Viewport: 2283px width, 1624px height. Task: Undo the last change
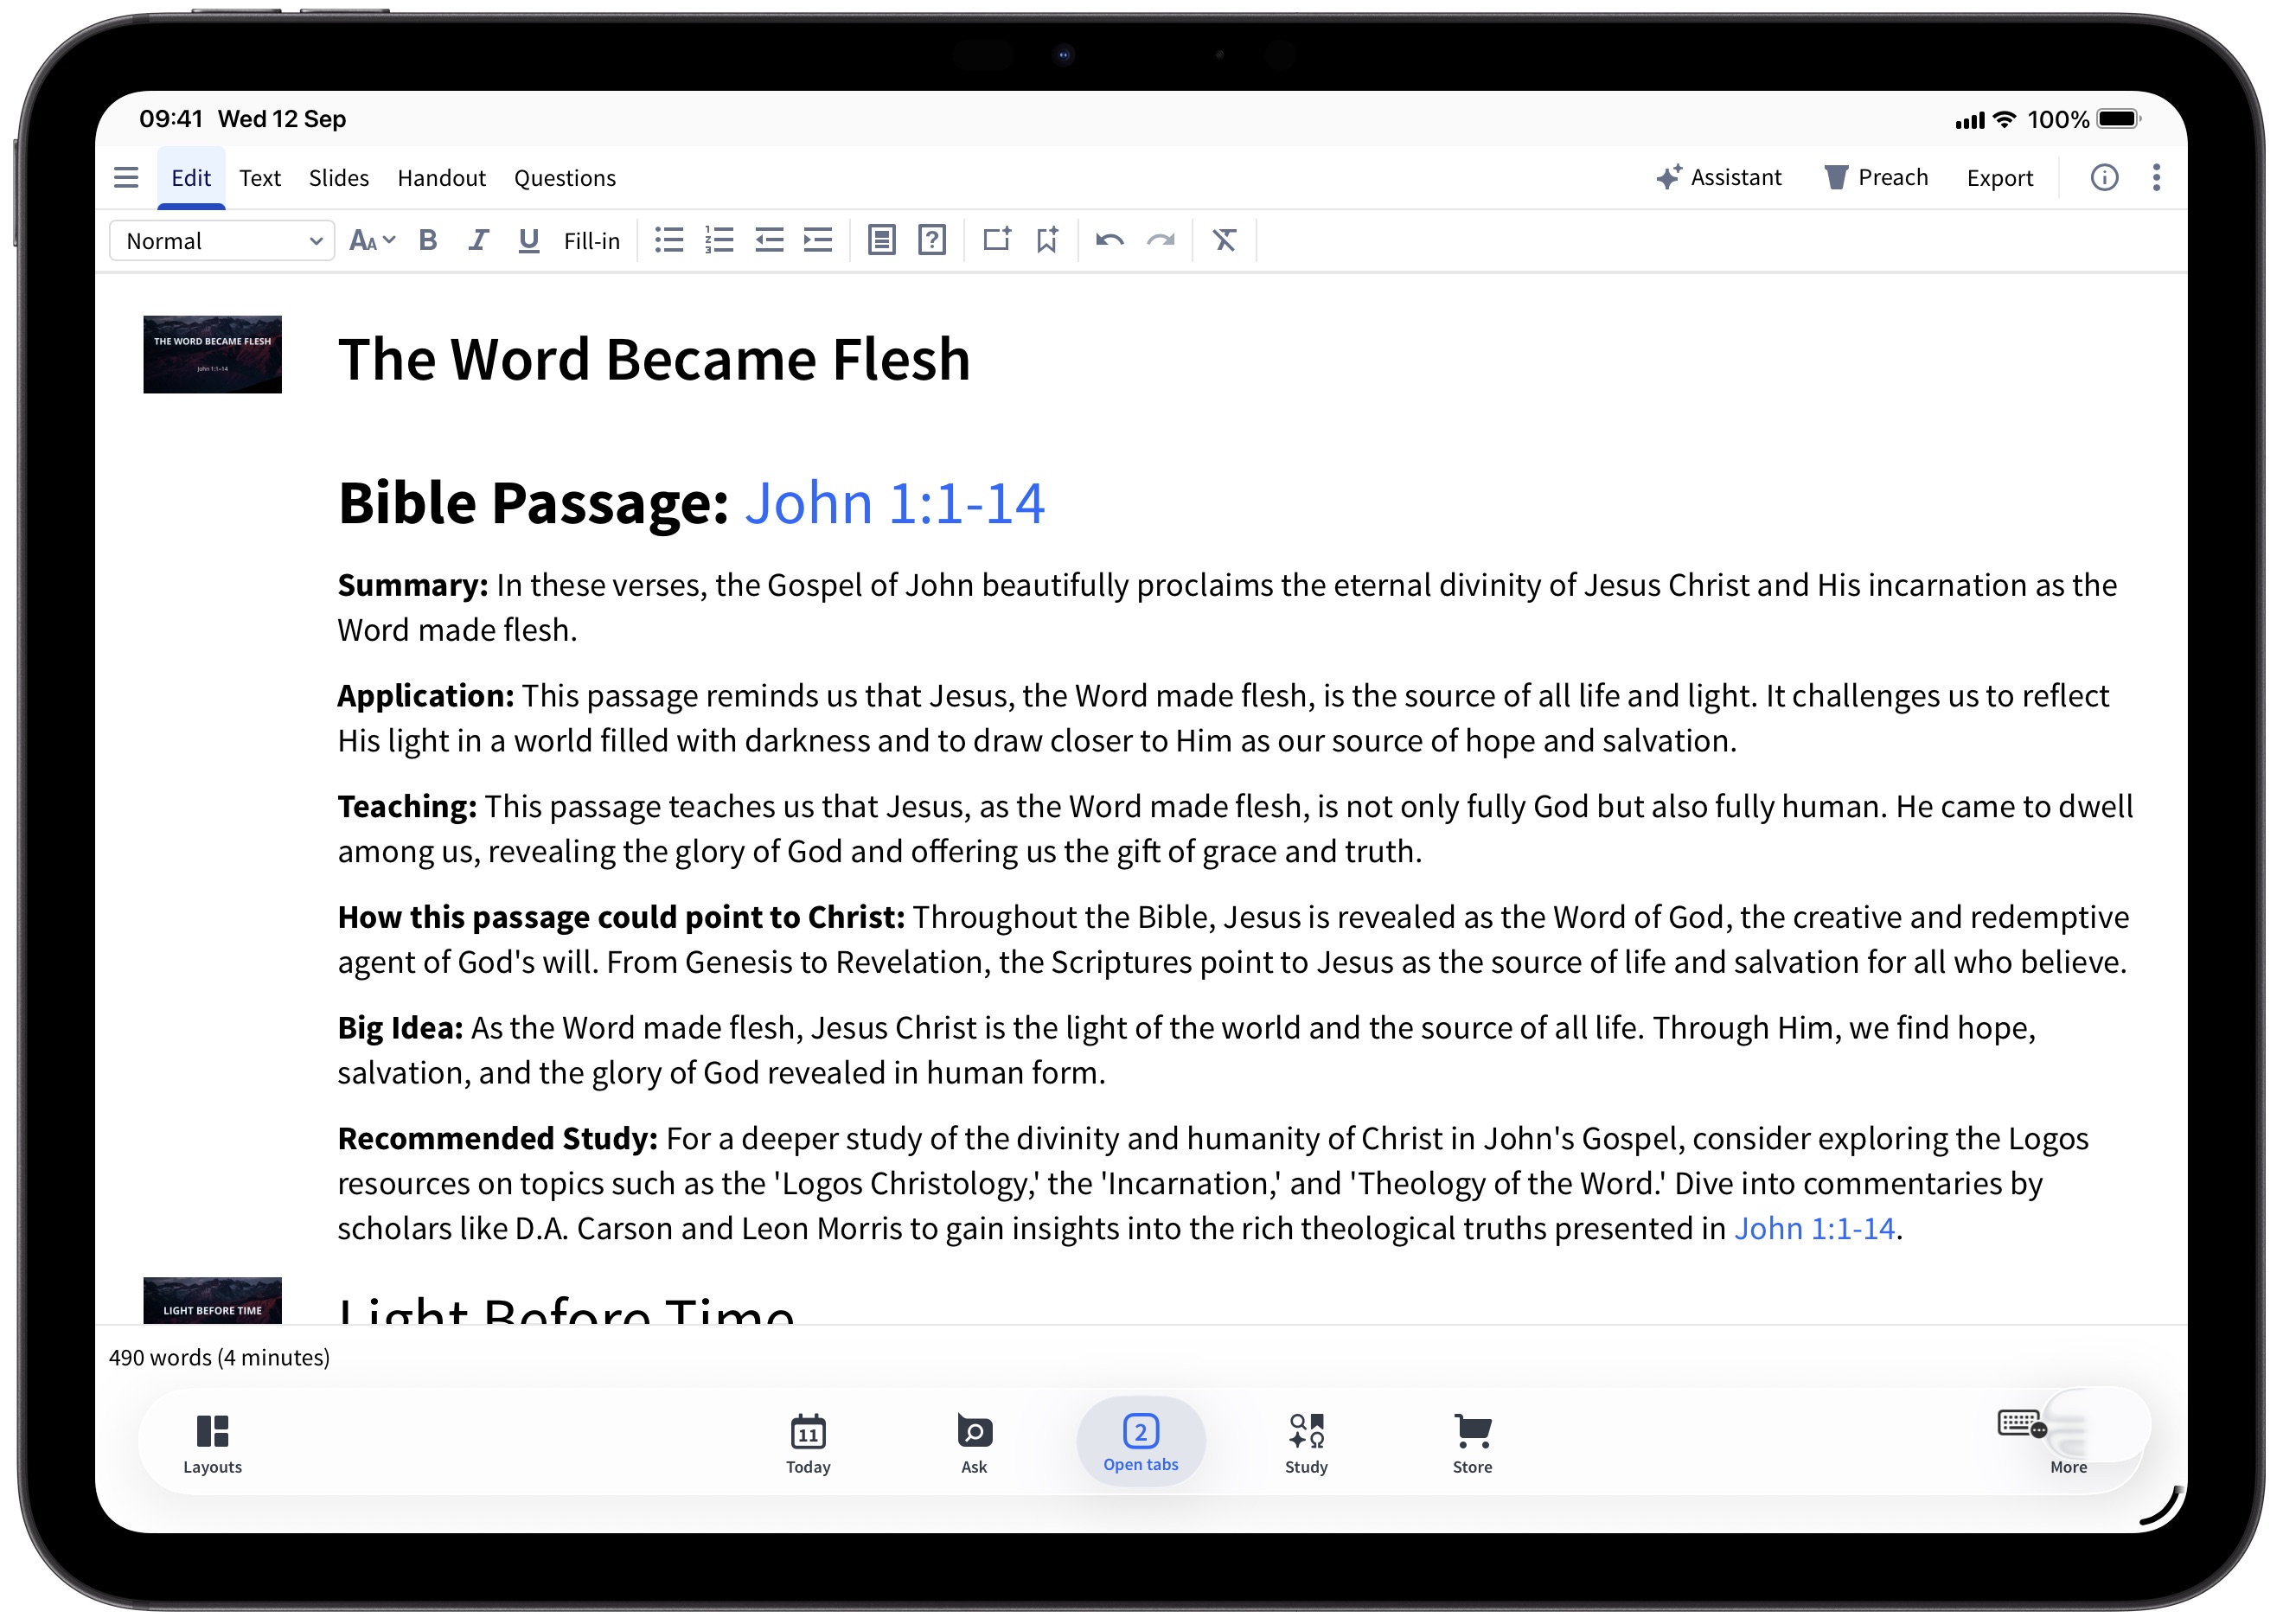tap(1110, 241)
